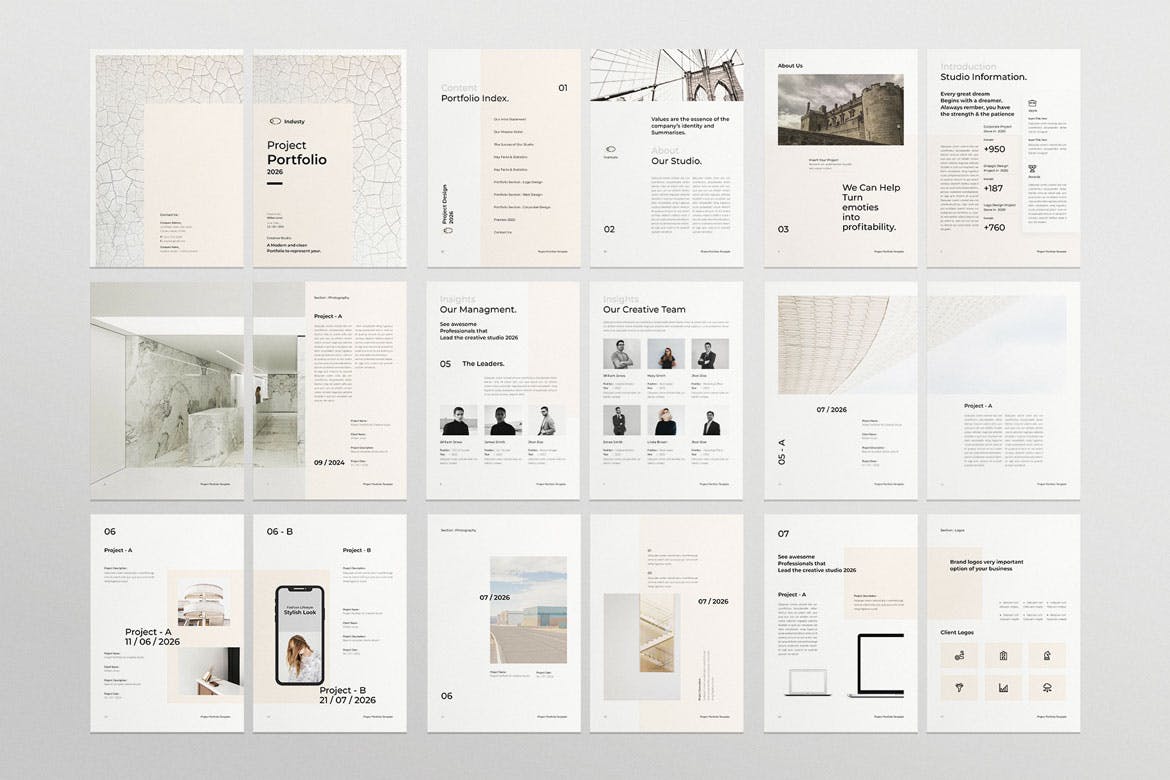Click the Industy logo icon on cover

(x=274, y=121)
